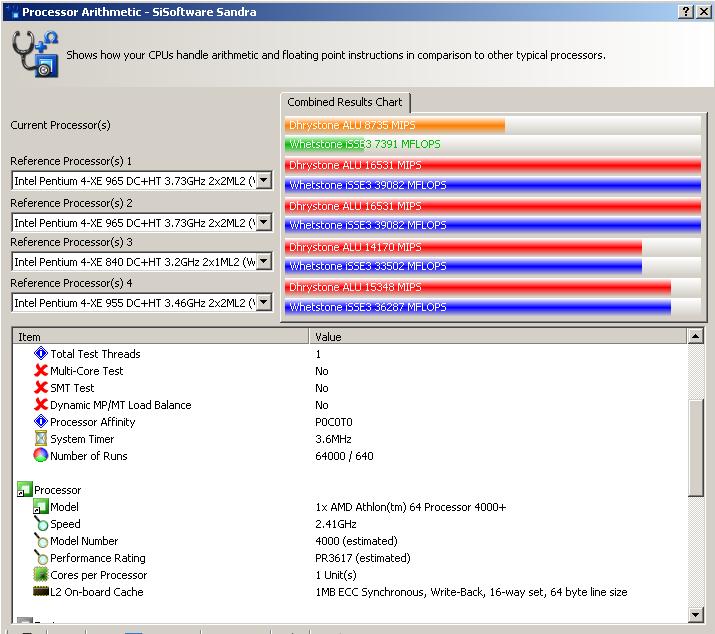Click the 4000 (estimated) model number value
The width and height of the screenshot is (715, 634).
tap(356, 541)
